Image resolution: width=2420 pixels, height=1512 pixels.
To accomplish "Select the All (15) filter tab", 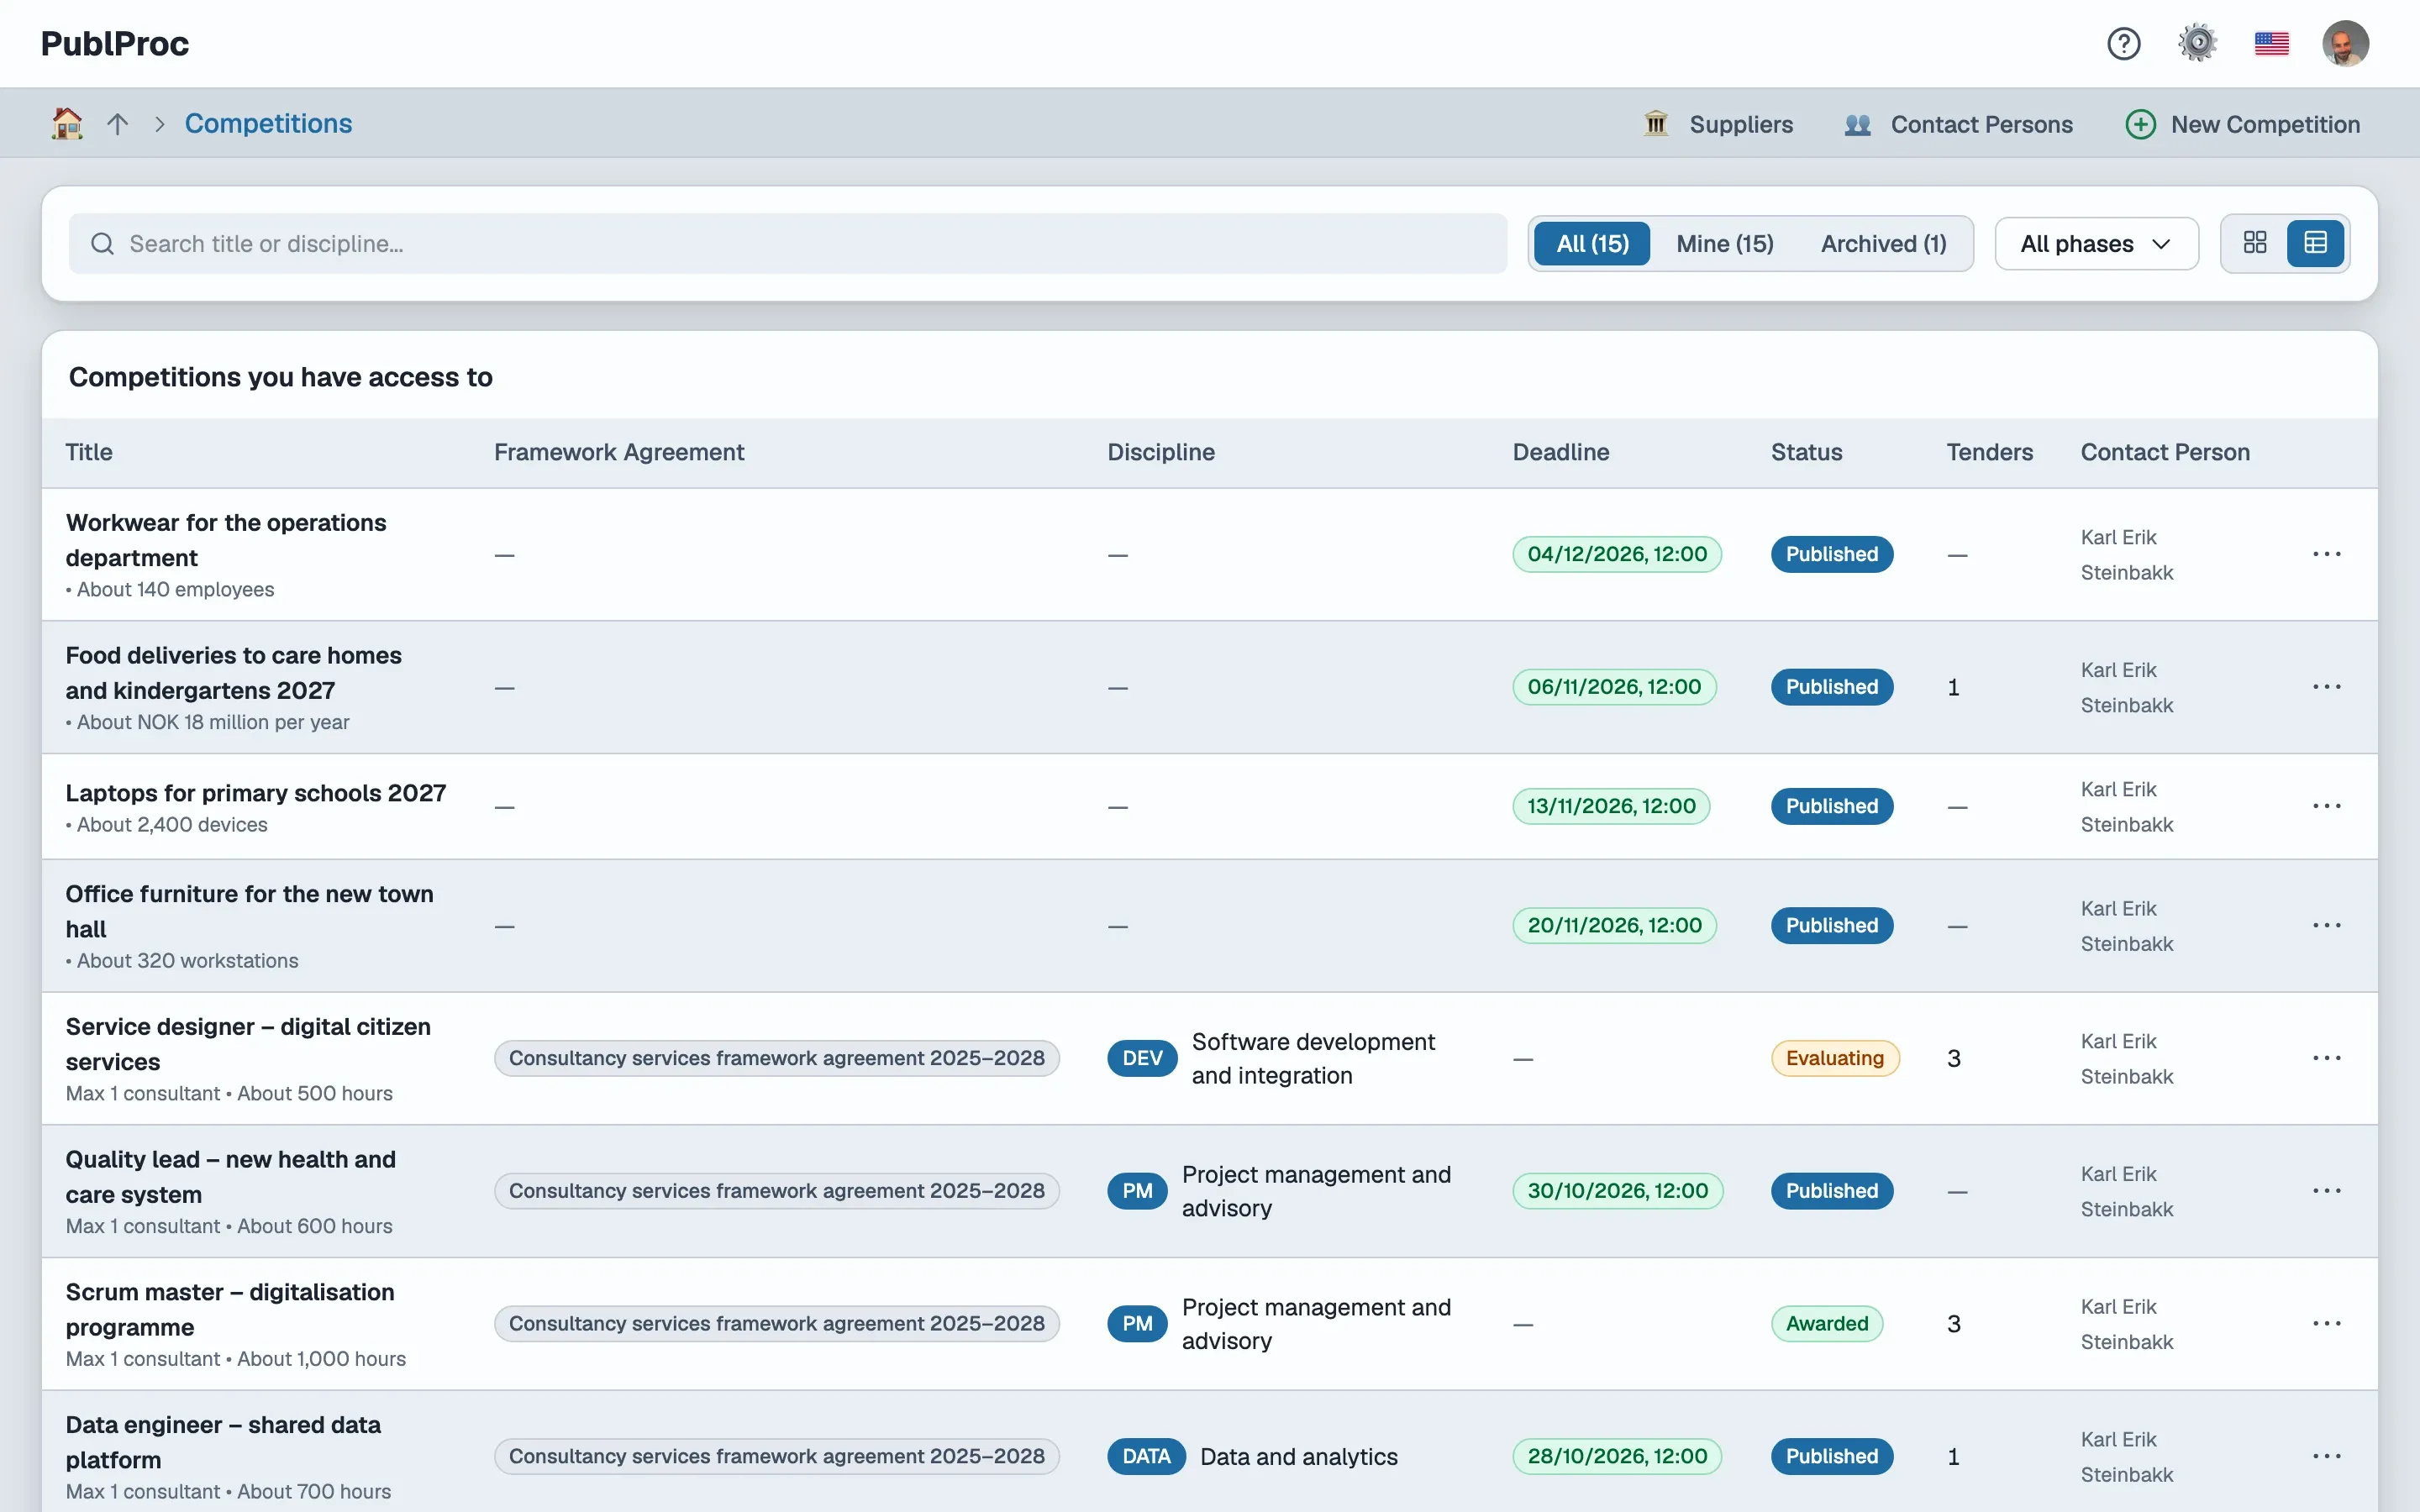I will pyautogui.click(x=1592, y=244).
